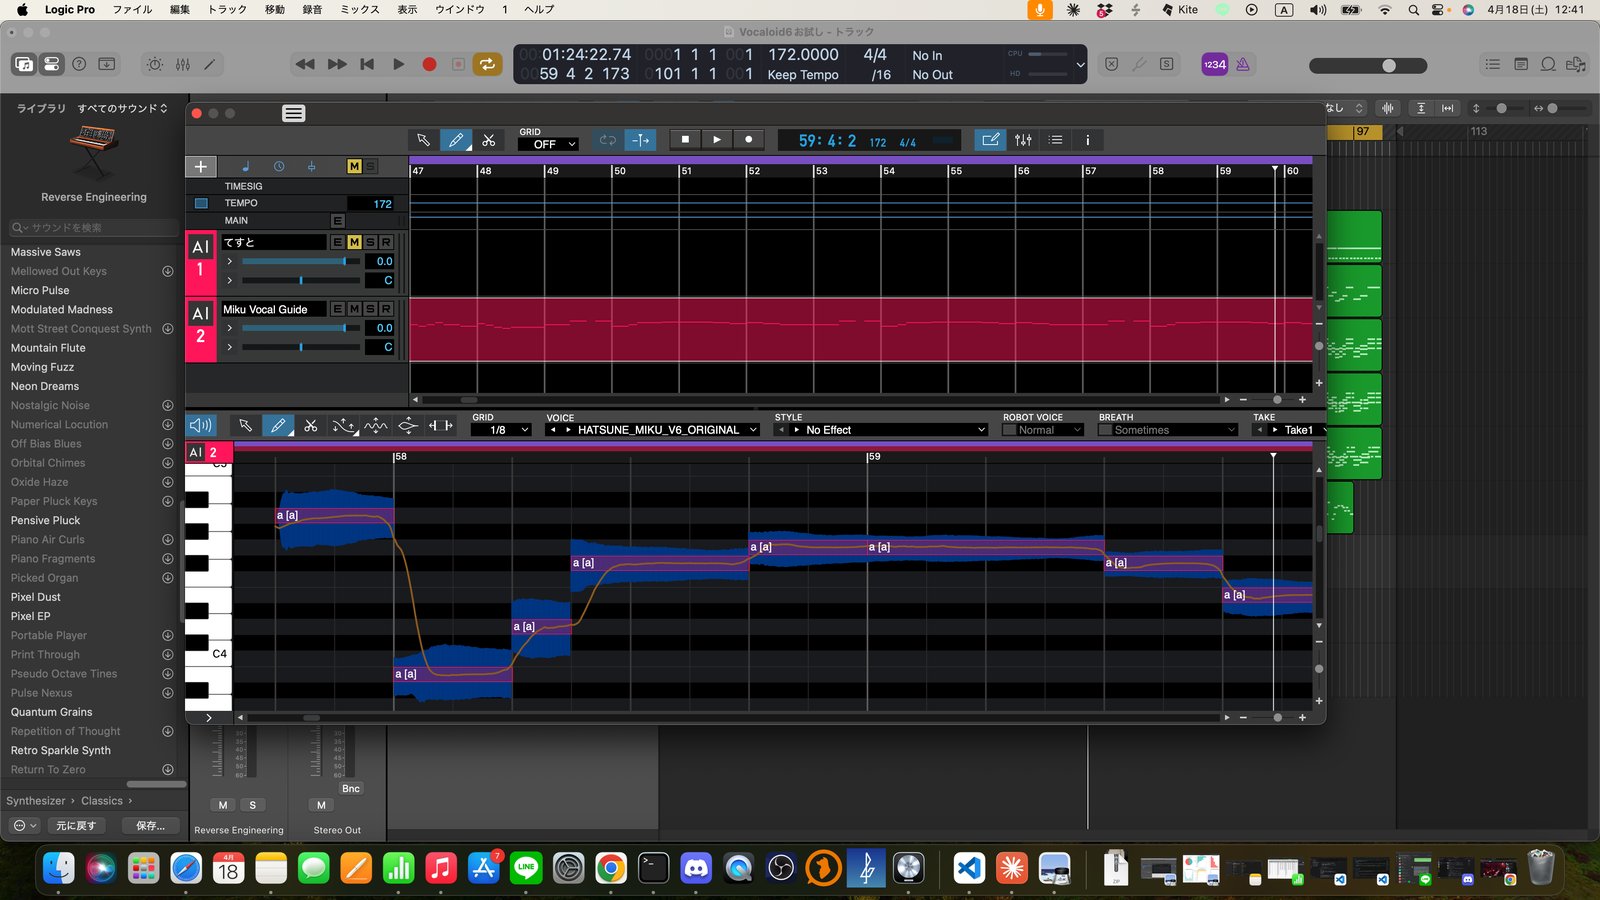Click the 保存 button in the library panel
This screenshot has height=900, width=1600.
[x=149, y=825]
